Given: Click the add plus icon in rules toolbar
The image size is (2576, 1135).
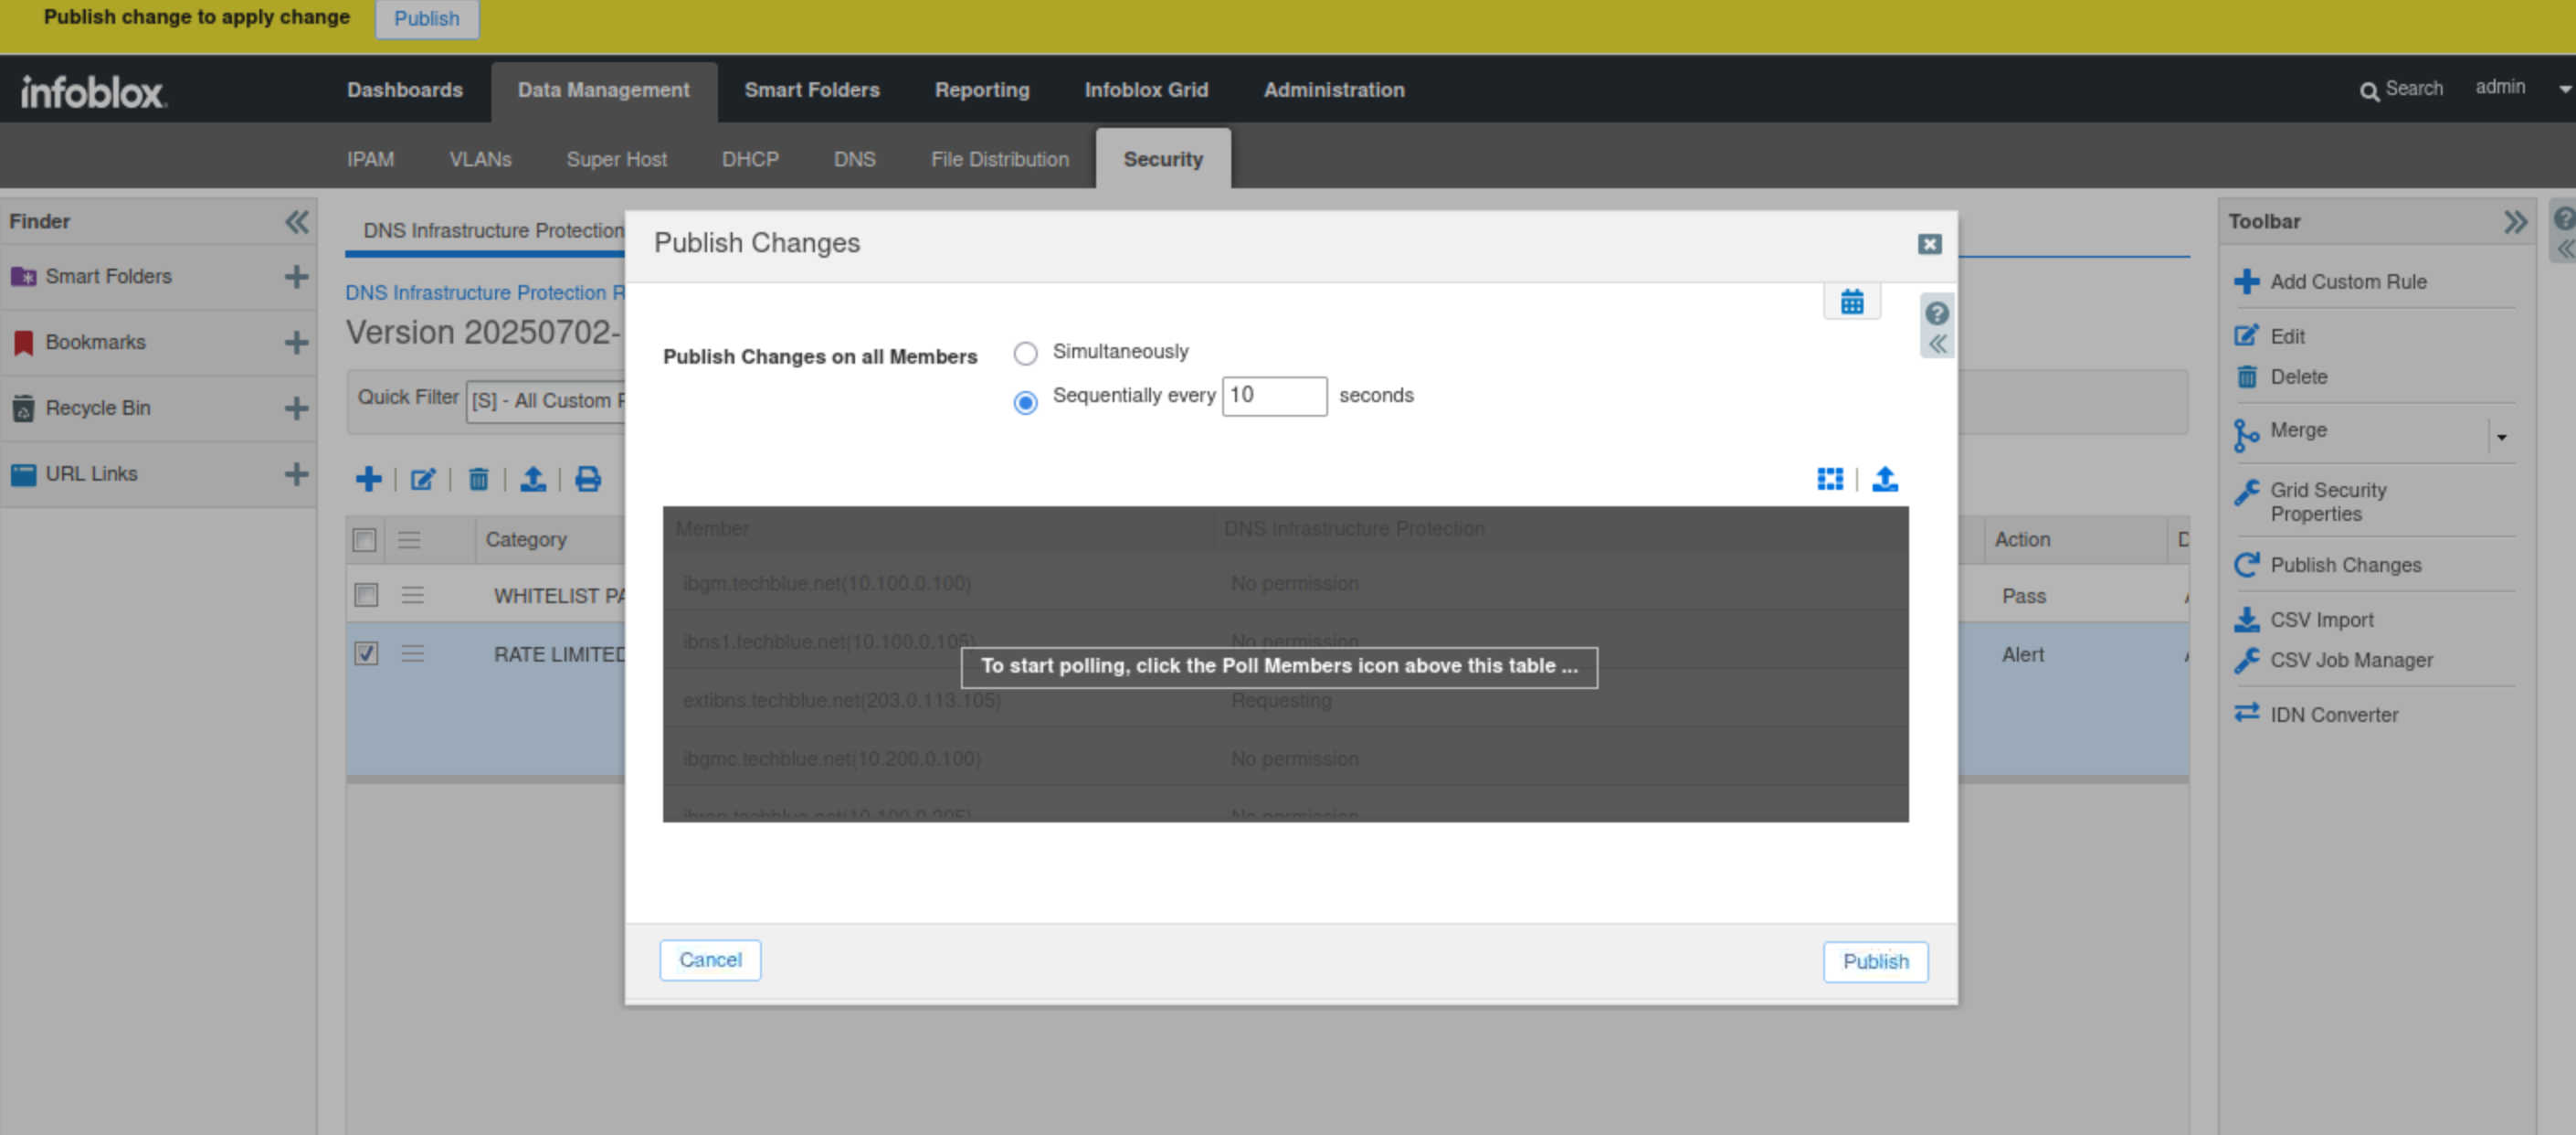Looking at the screenshot, I should 368,479.
